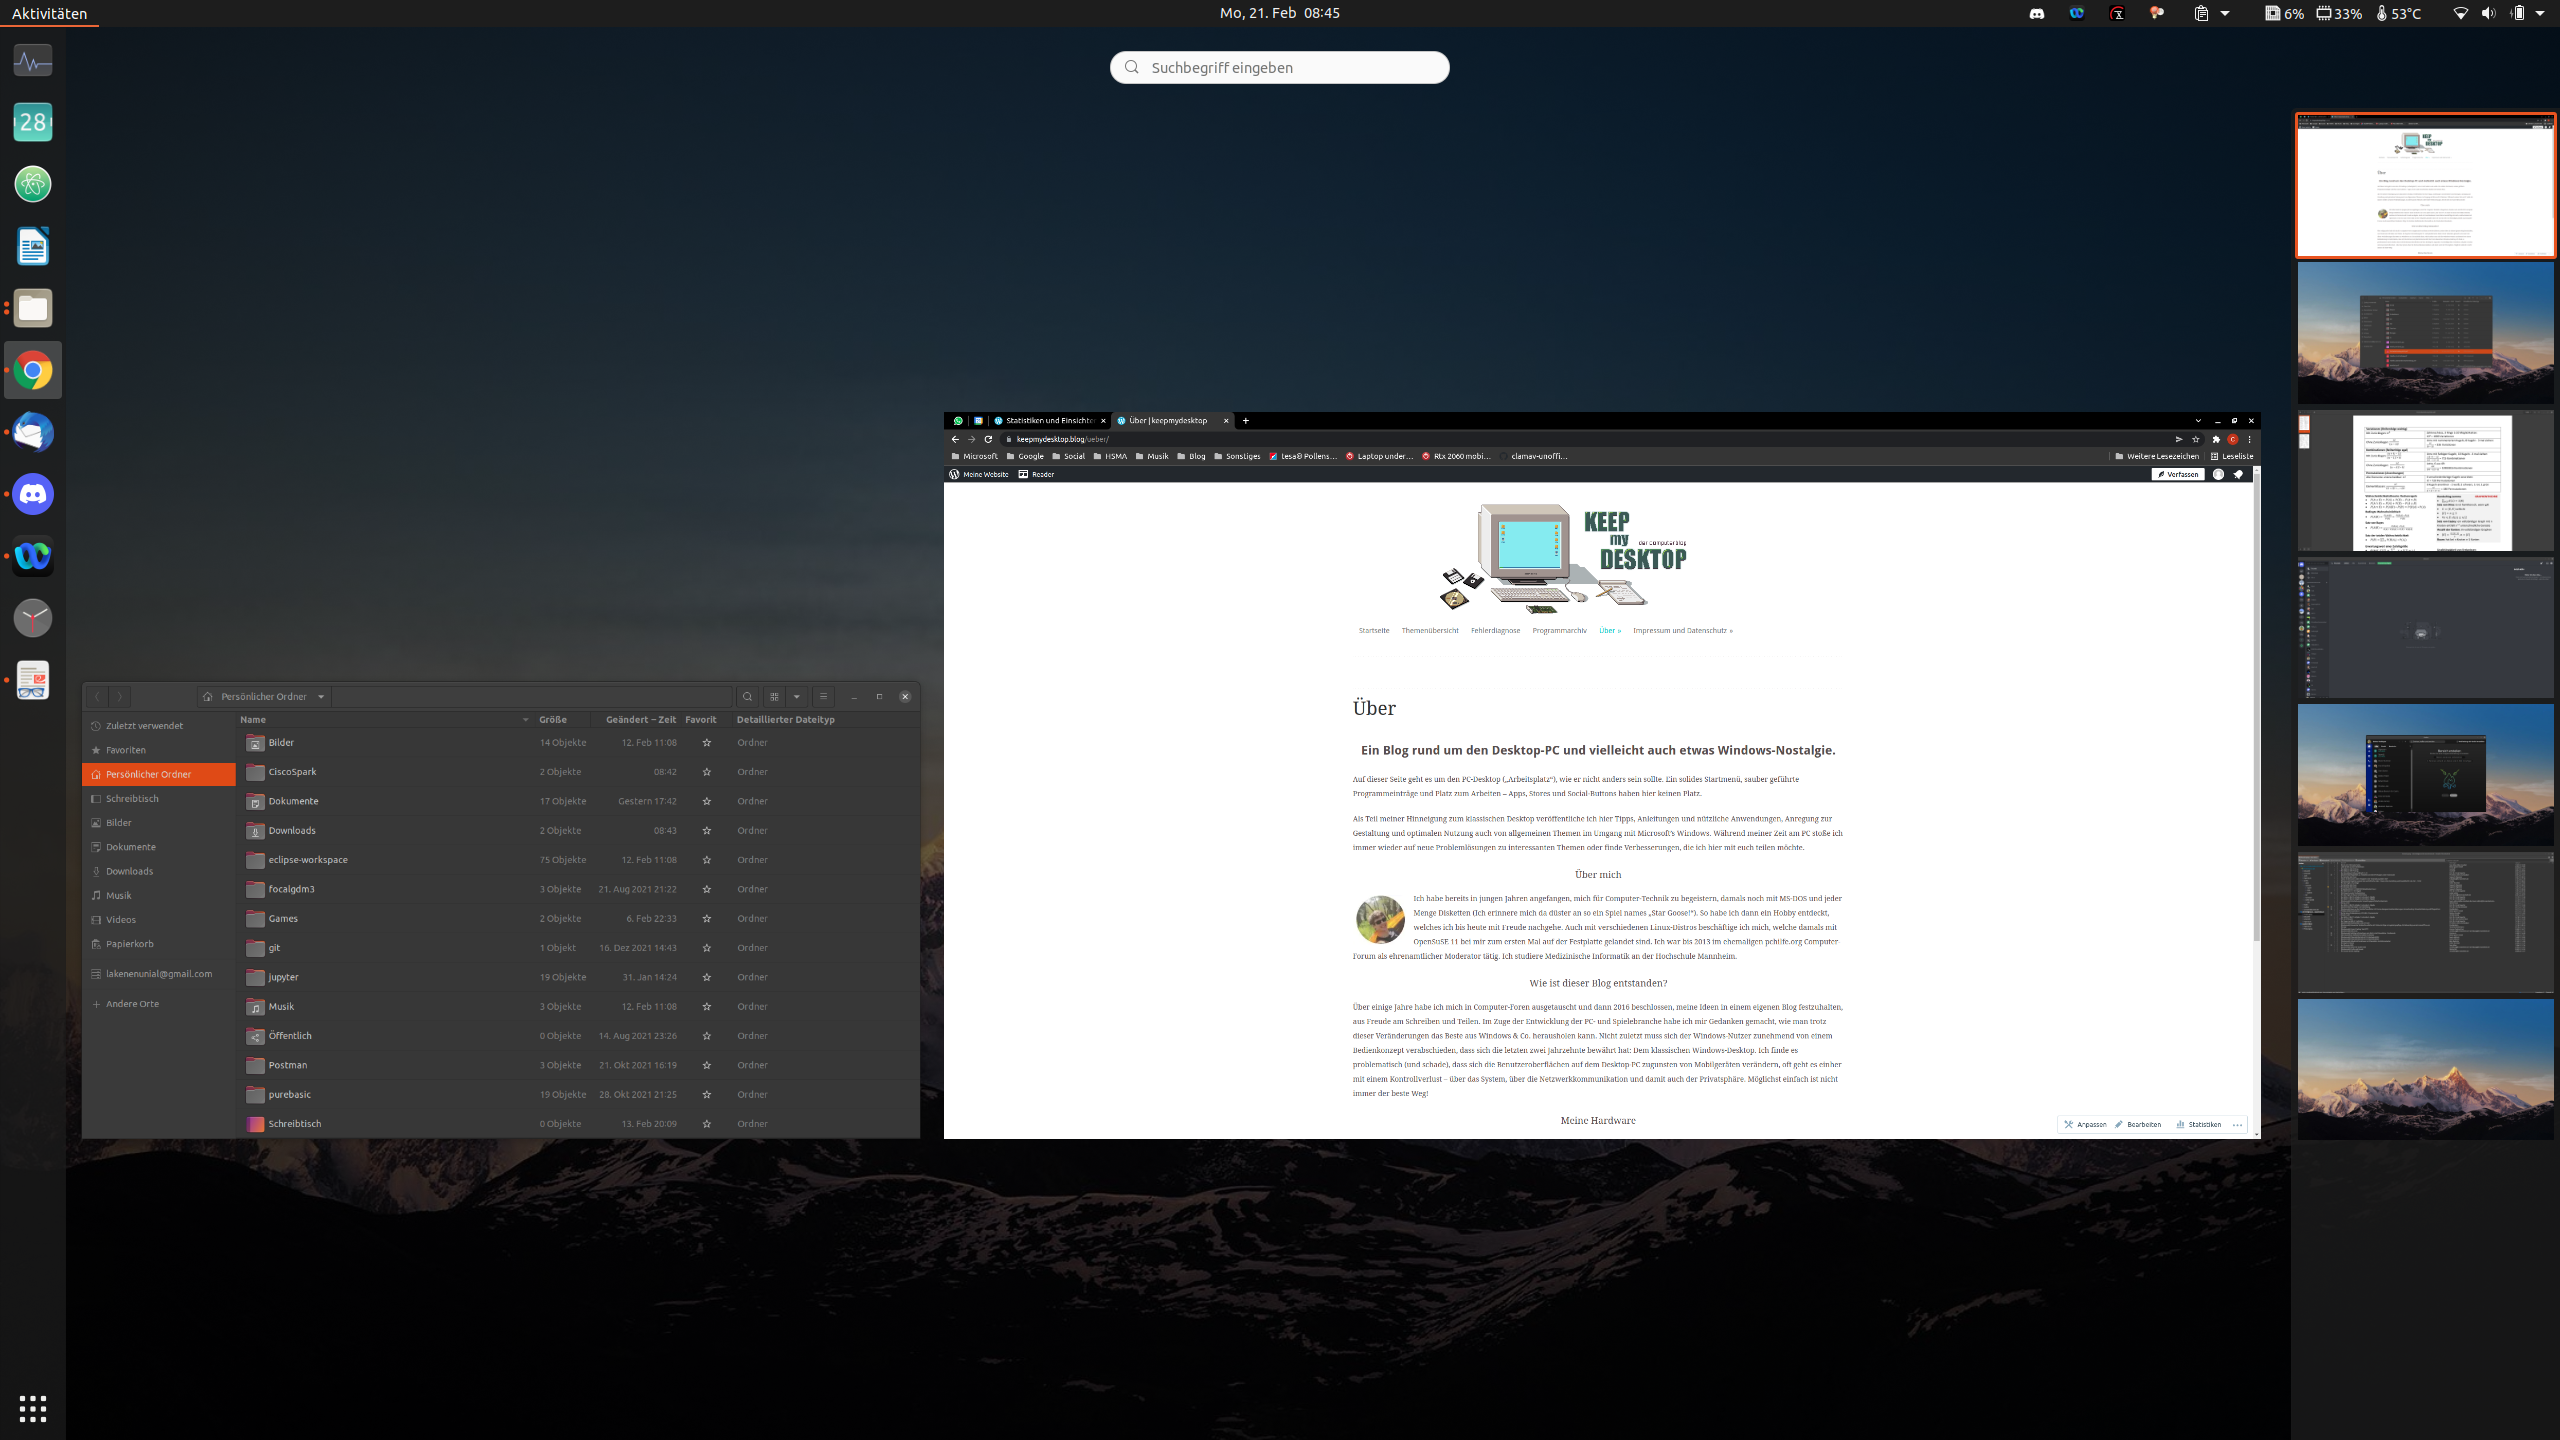Select Schreibtisch in the file sidebar
Viewport: 2560px width, 1440px height.
click(132, 799)
